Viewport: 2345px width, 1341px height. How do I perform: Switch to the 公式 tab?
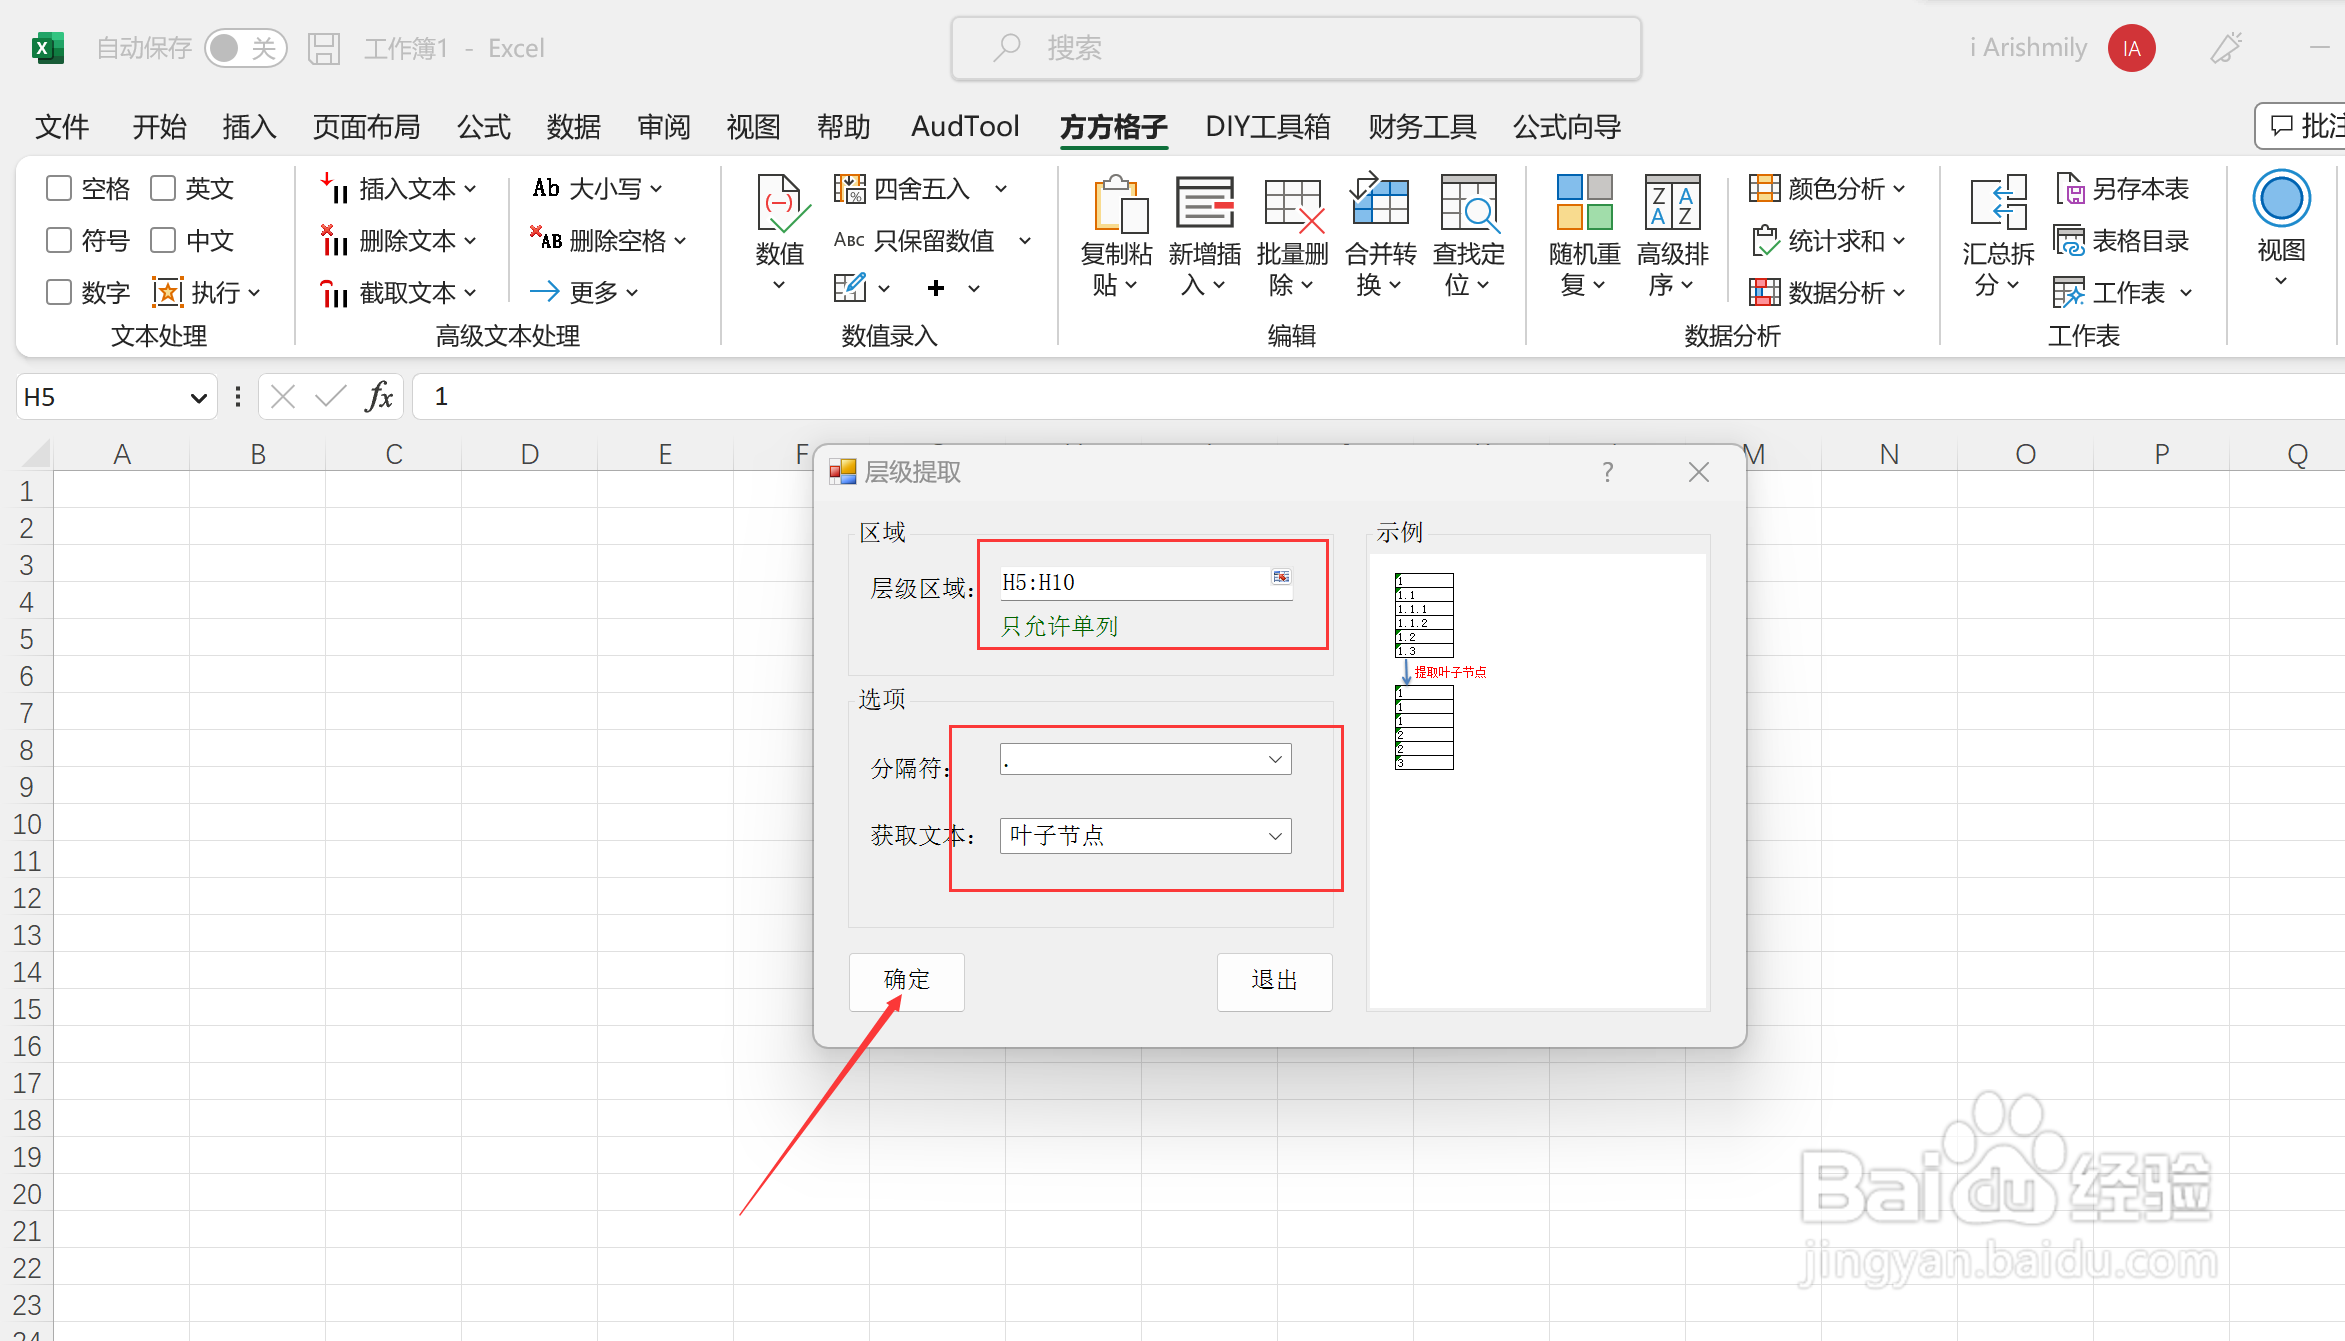click(484, 127)
